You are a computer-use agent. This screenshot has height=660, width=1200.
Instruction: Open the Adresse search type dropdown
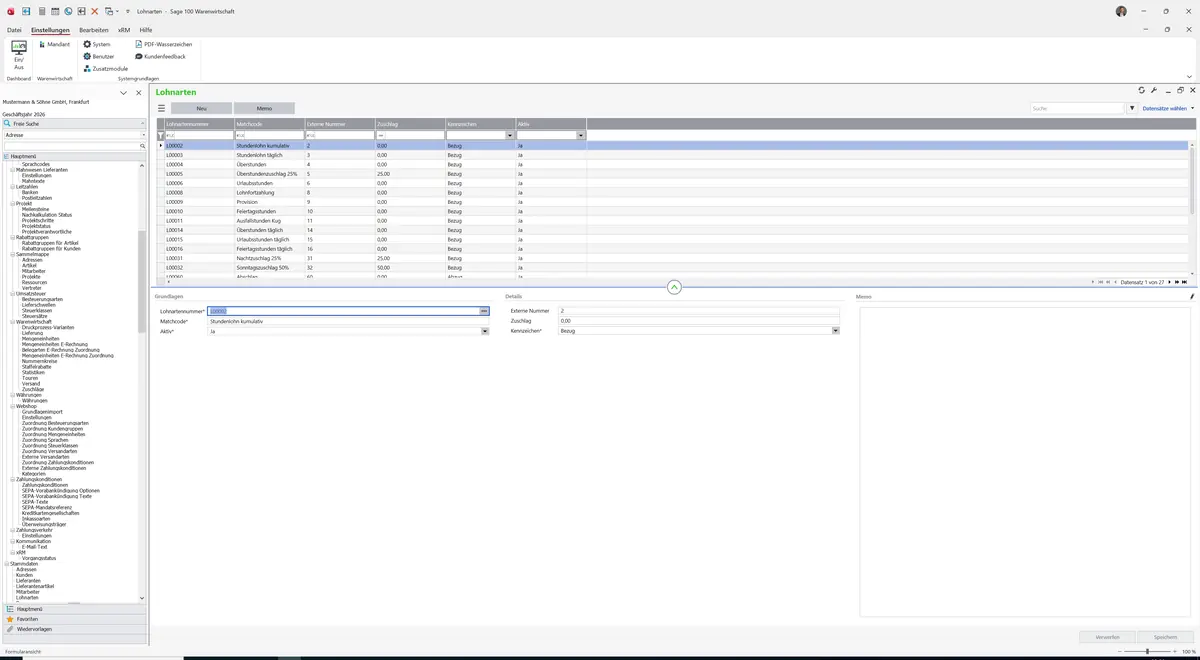coord(143,134)
